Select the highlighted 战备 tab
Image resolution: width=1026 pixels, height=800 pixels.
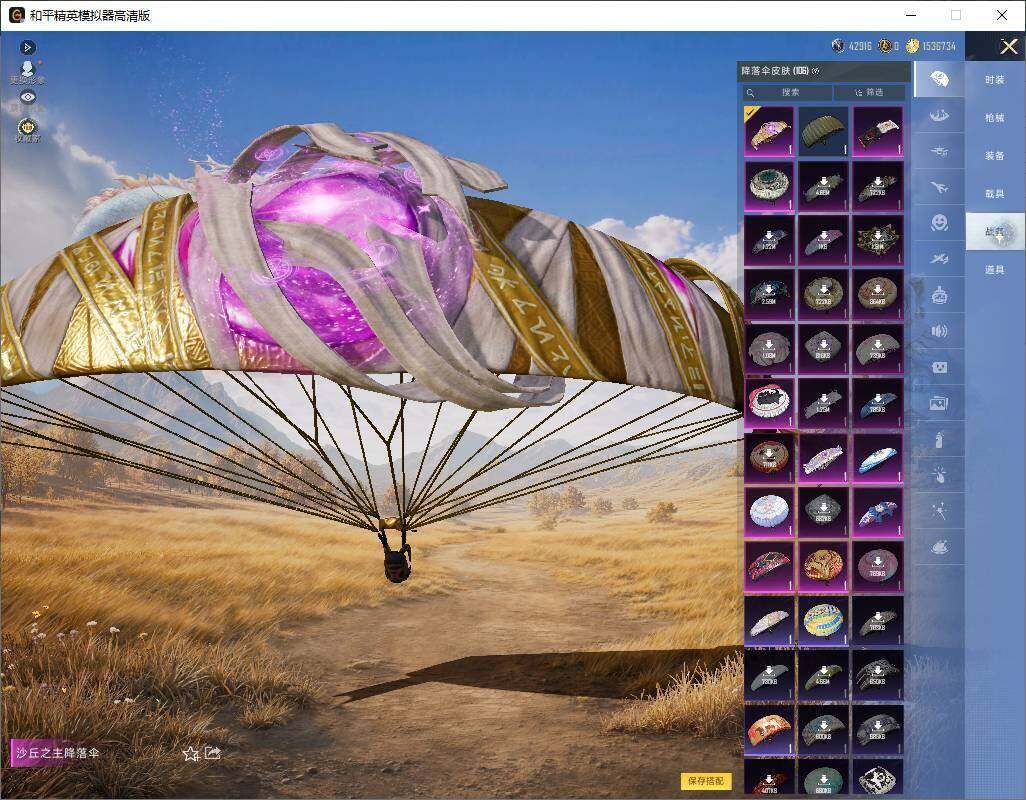coord(995,232)
